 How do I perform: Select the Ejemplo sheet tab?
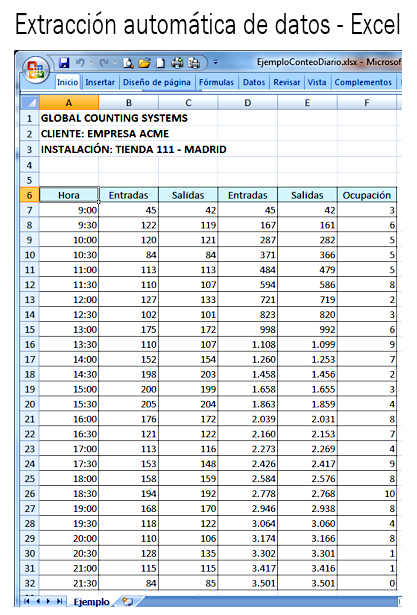point(91,602)
